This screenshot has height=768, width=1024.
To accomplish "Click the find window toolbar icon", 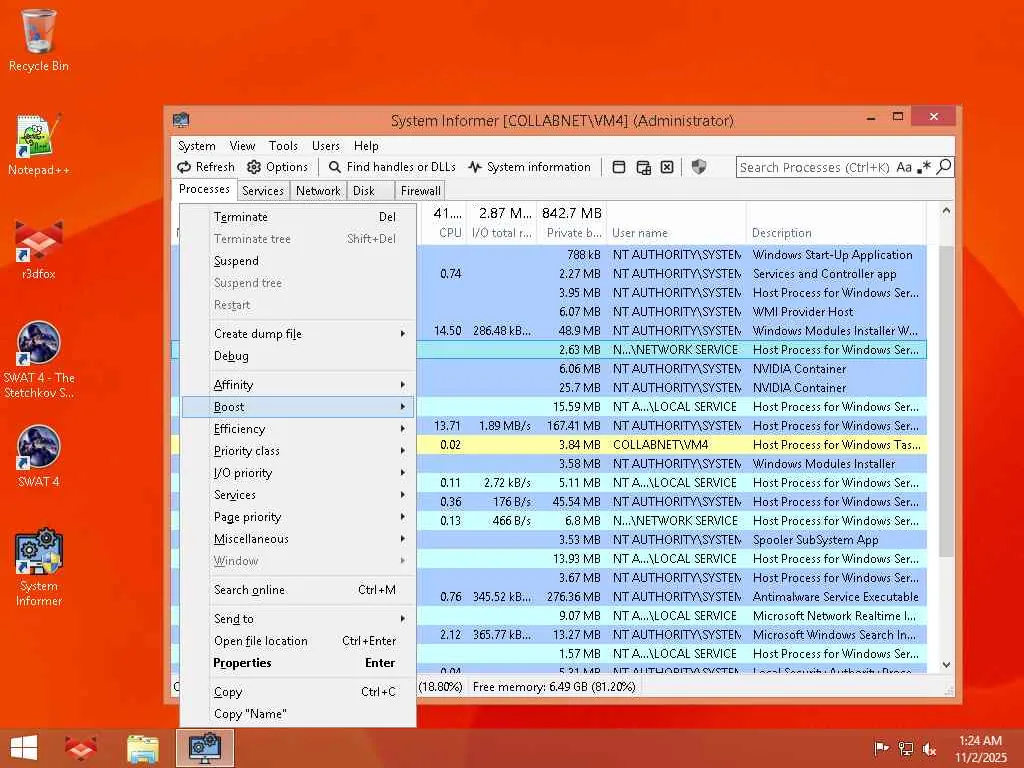I will [x=618, y=167].
